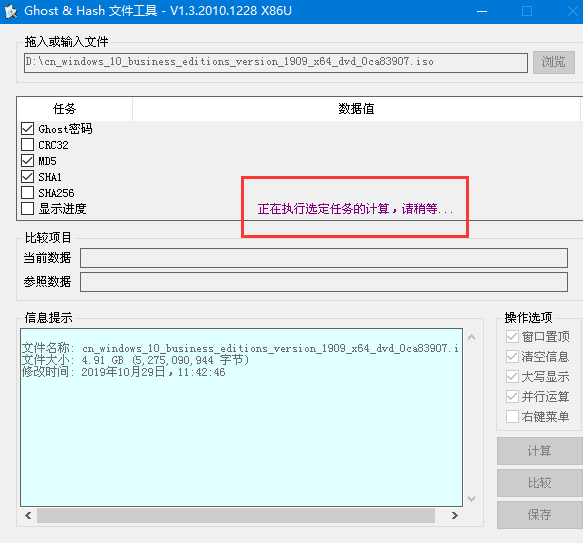583x543 pixels.
Task: Click the 计算 calculate button
Action: tap(539, 451)
